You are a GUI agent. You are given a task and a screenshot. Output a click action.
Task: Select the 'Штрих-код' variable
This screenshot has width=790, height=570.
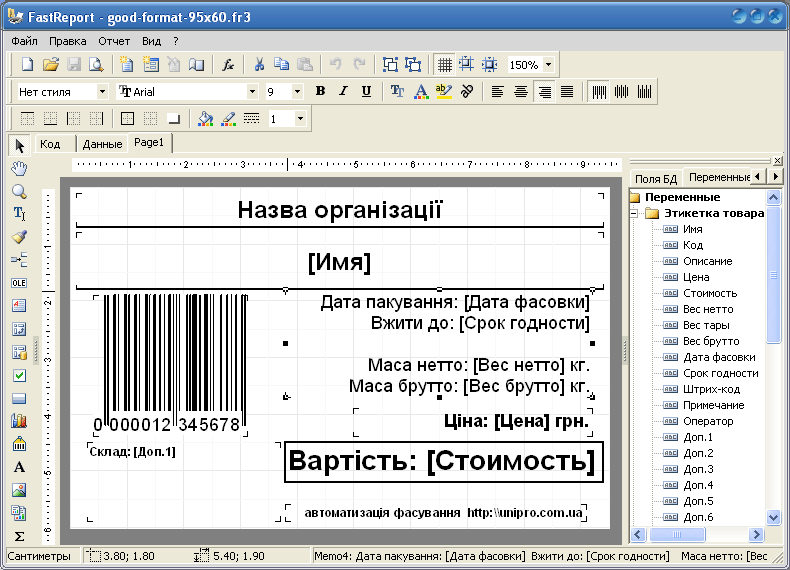711,389
